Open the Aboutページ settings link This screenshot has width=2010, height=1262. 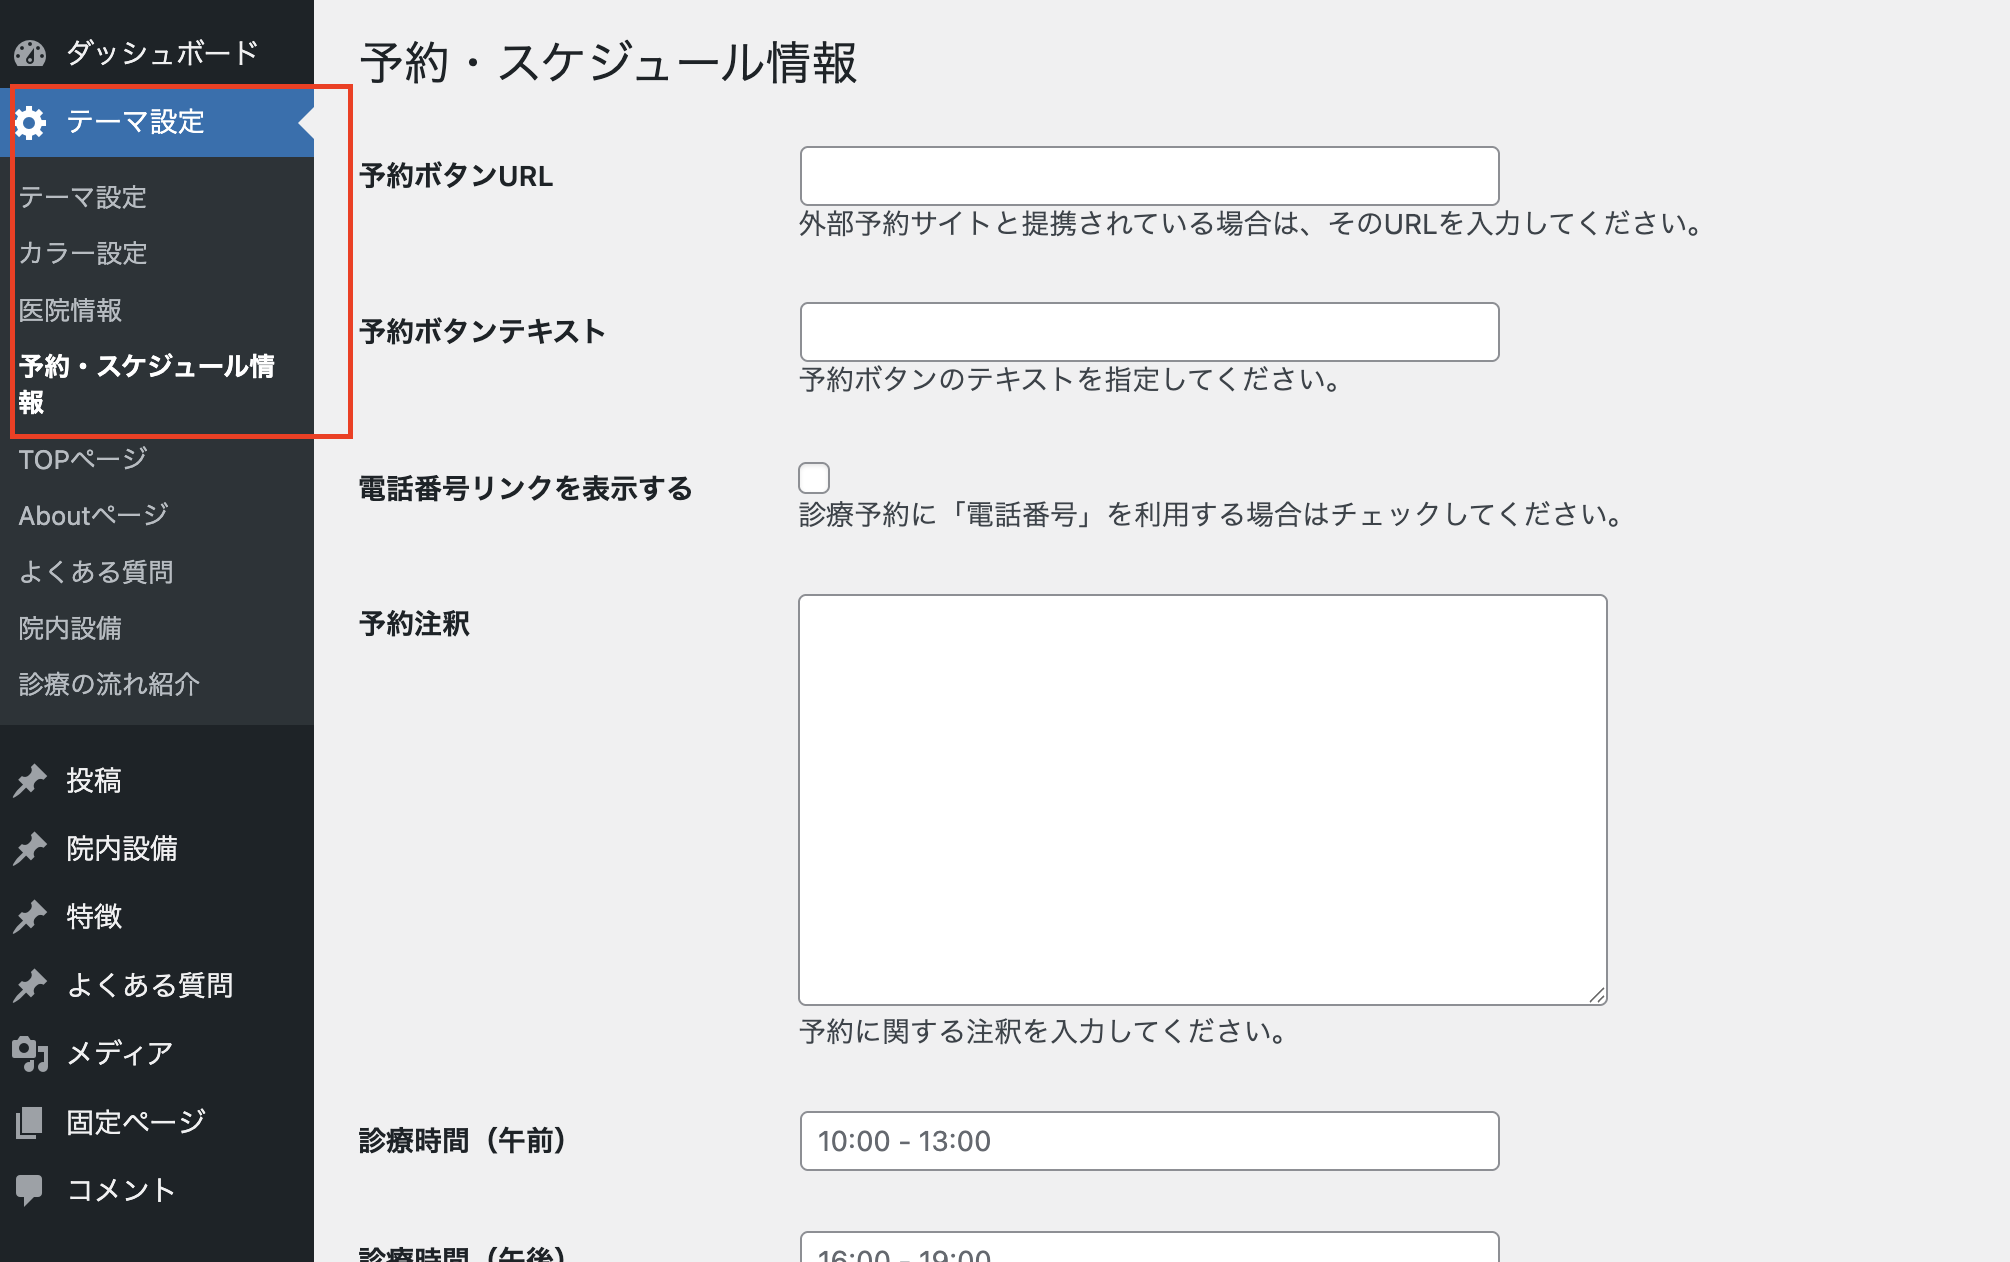(93, 515)
